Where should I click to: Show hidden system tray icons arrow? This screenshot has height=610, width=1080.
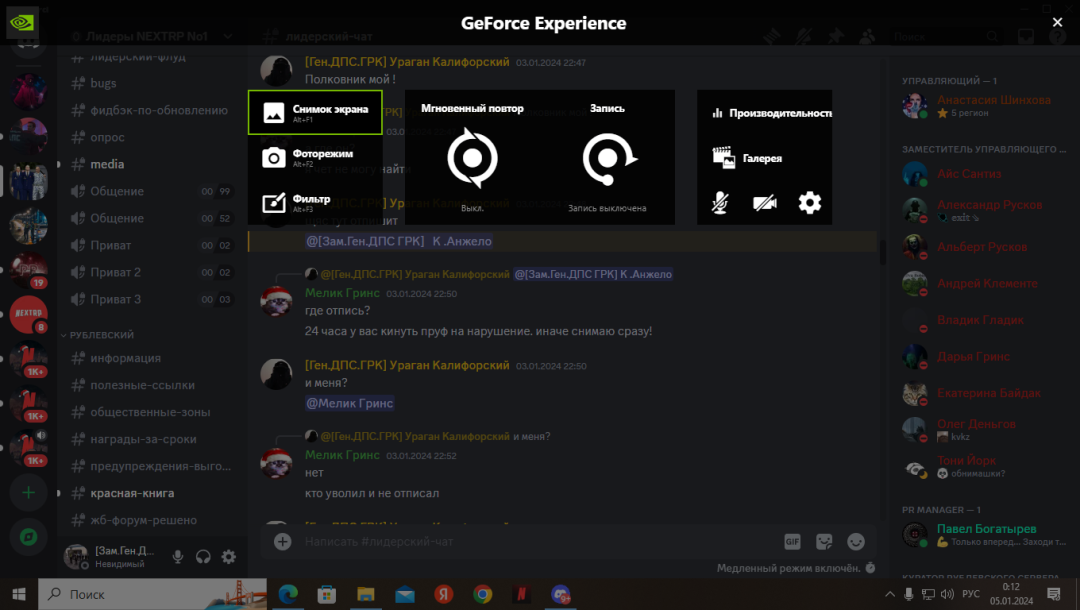(x=888, y=594)
